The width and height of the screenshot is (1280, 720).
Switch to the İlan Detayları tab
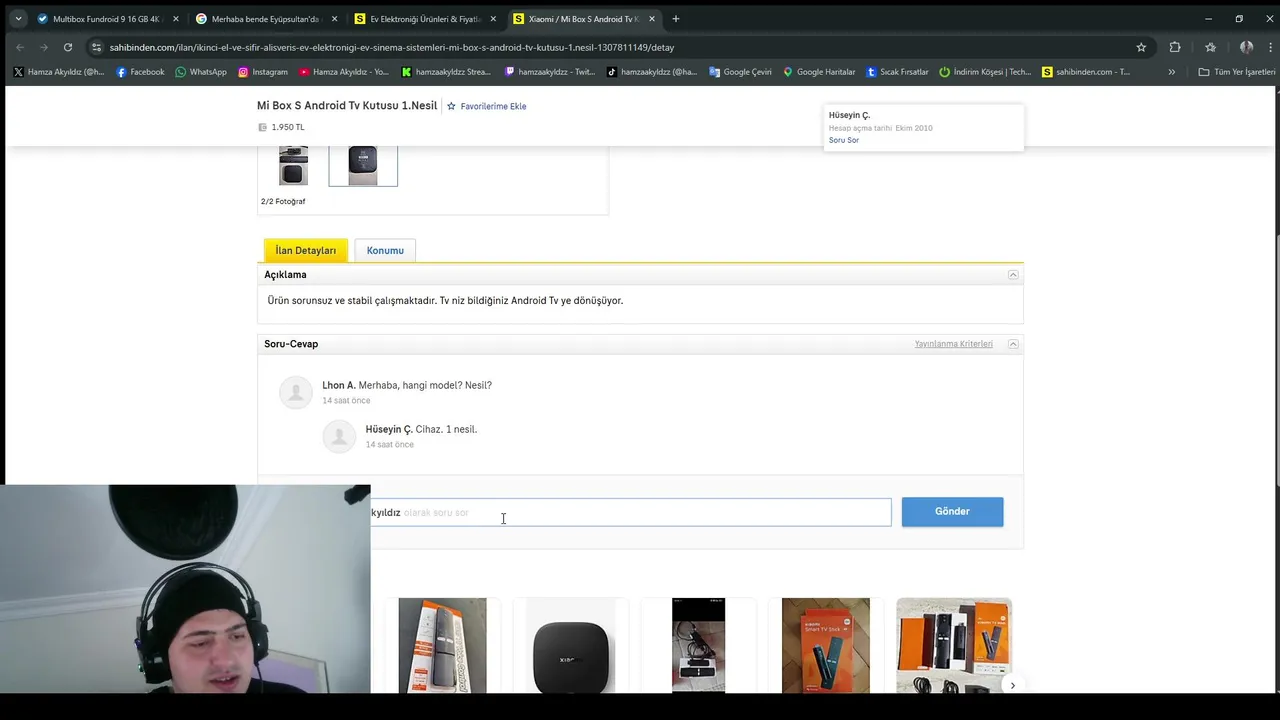(306, 250)
